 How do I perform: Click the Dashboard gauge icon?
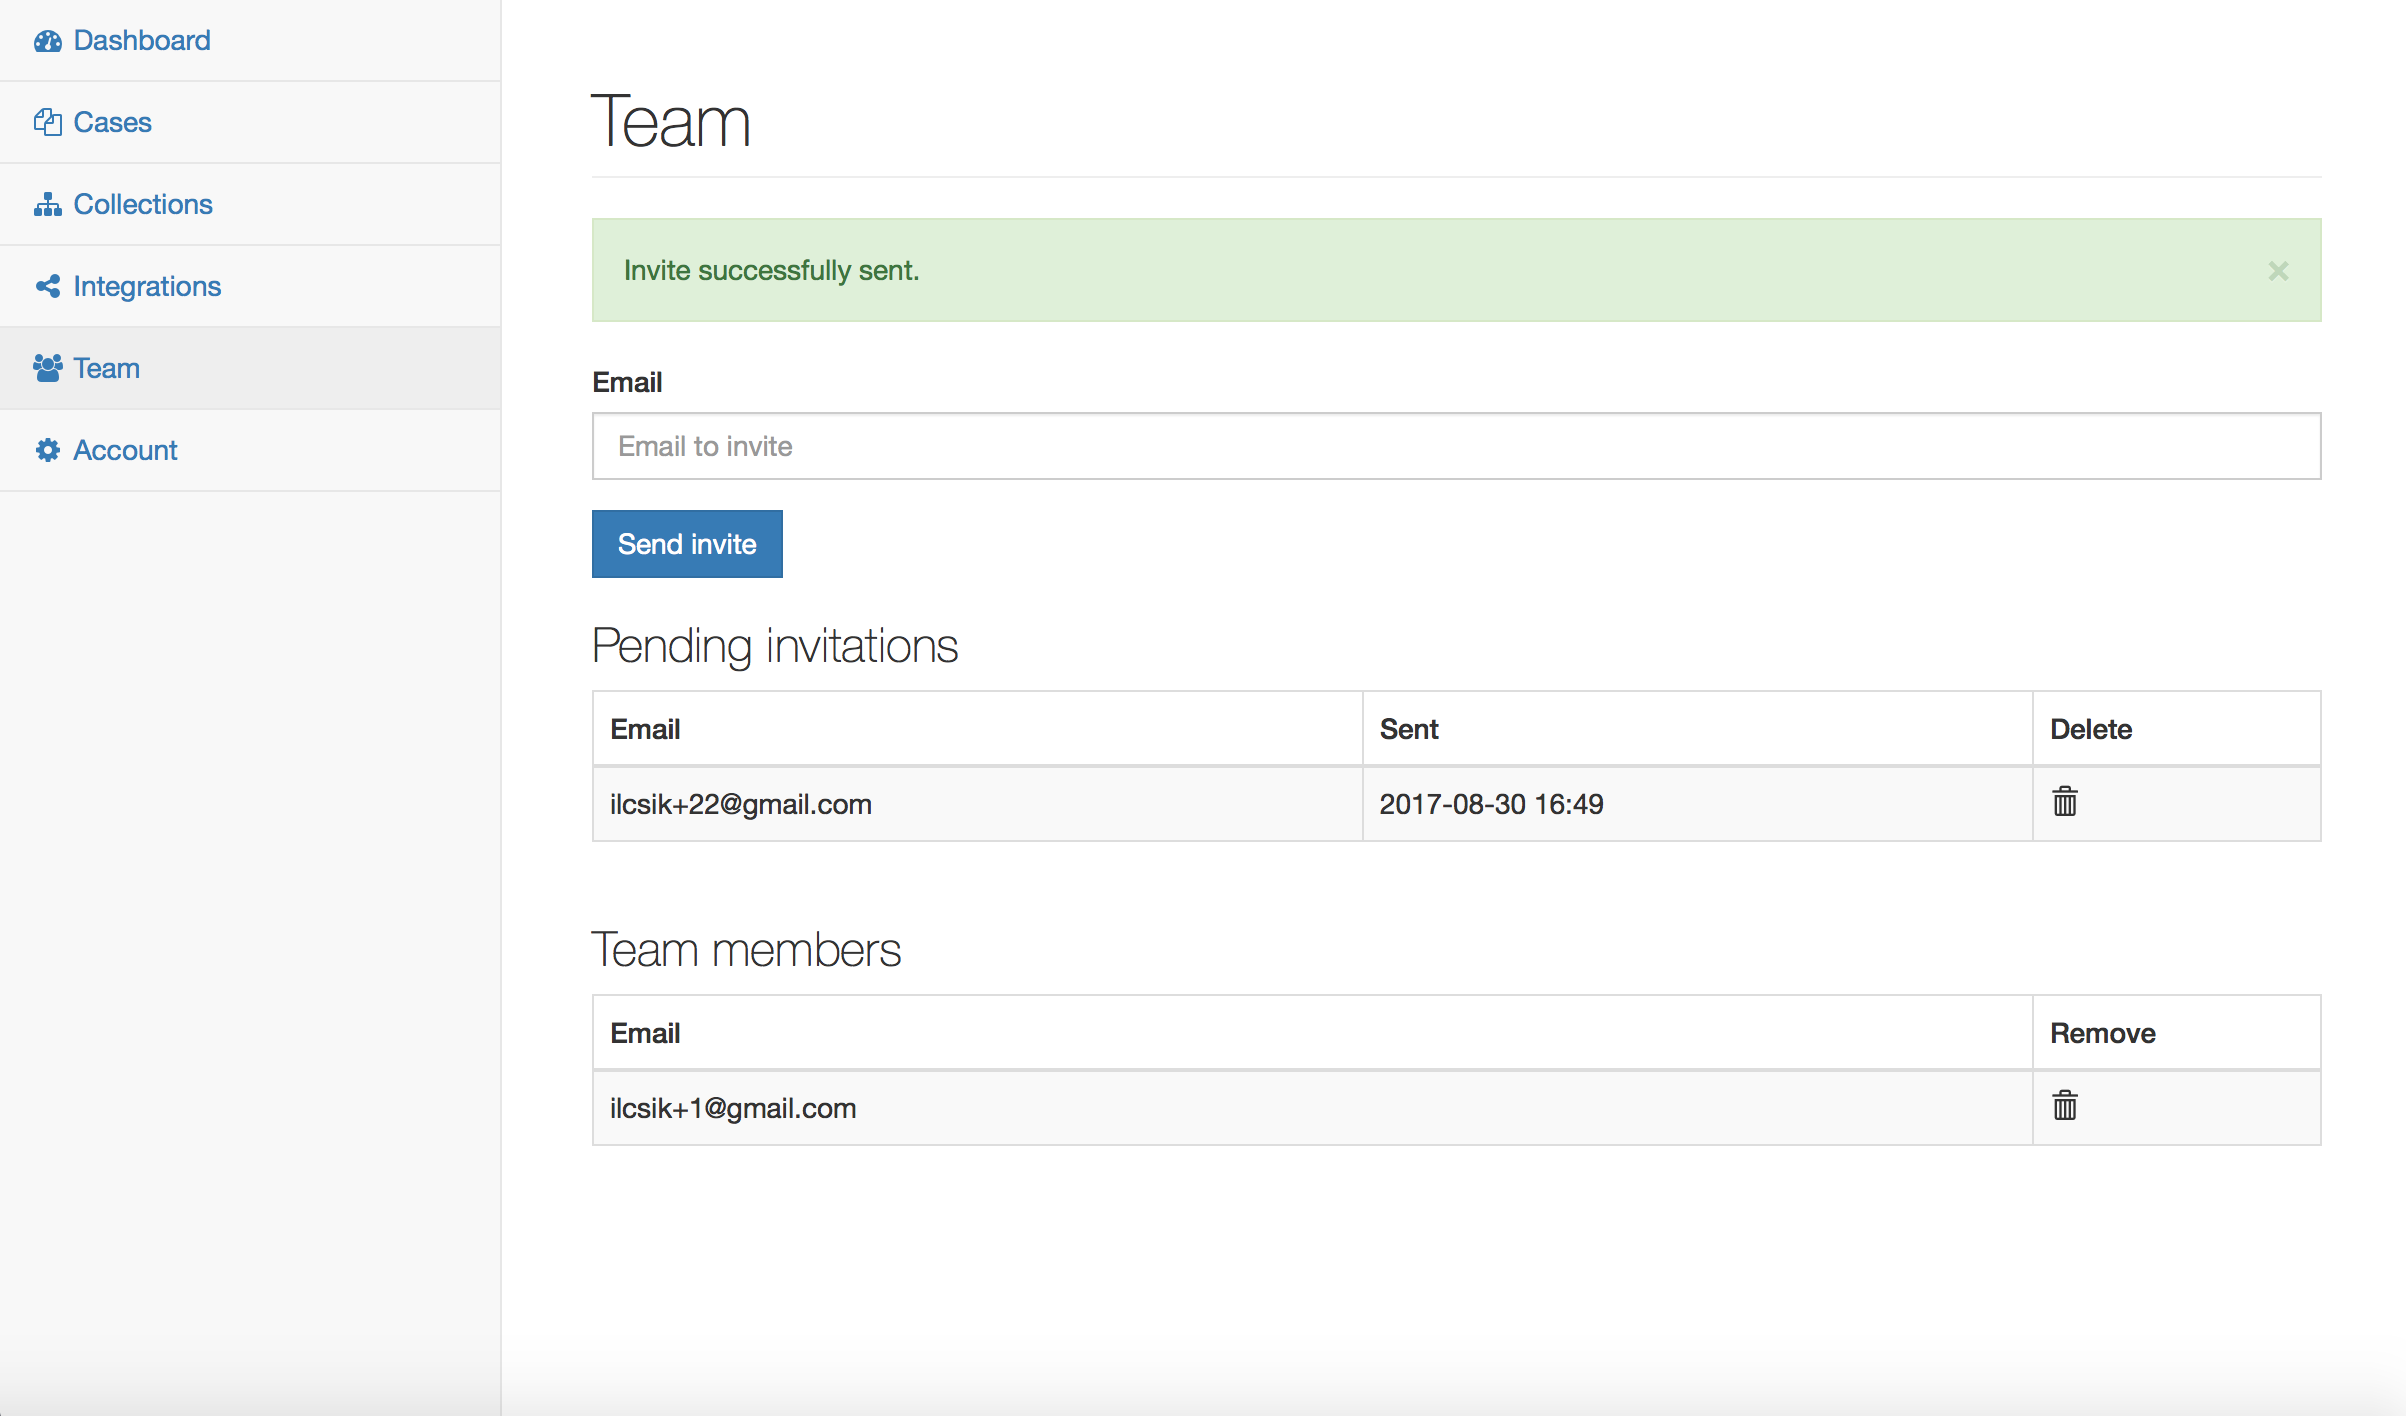(47, 41)
